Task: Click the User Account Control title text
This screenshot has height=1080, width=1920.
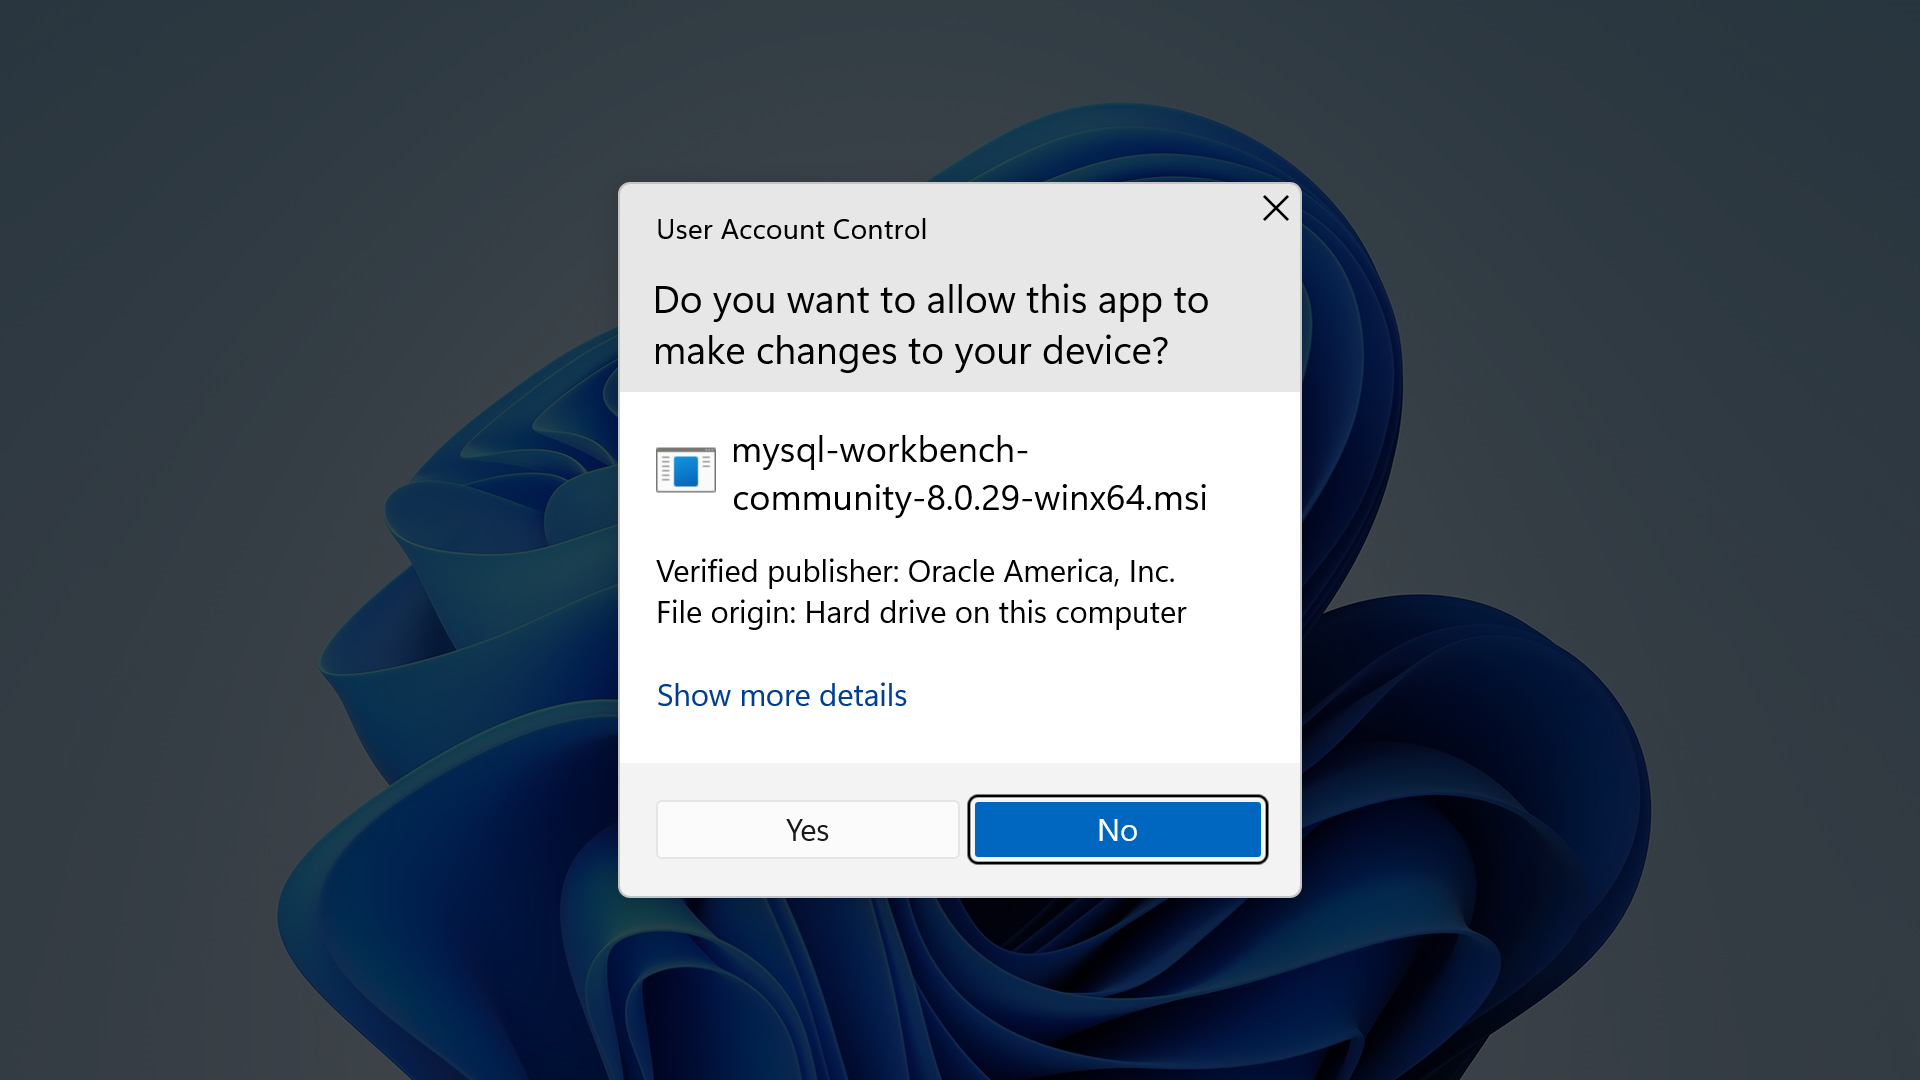Action: click(x=791, y=230)
